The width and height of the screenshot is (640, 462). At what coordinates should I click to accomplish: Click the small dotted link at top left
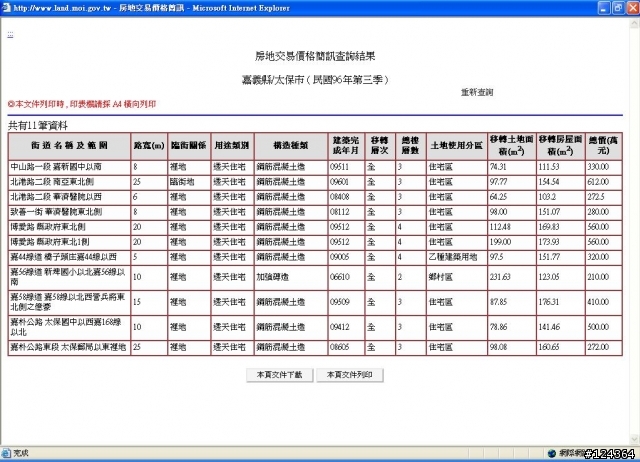point(10,36)
